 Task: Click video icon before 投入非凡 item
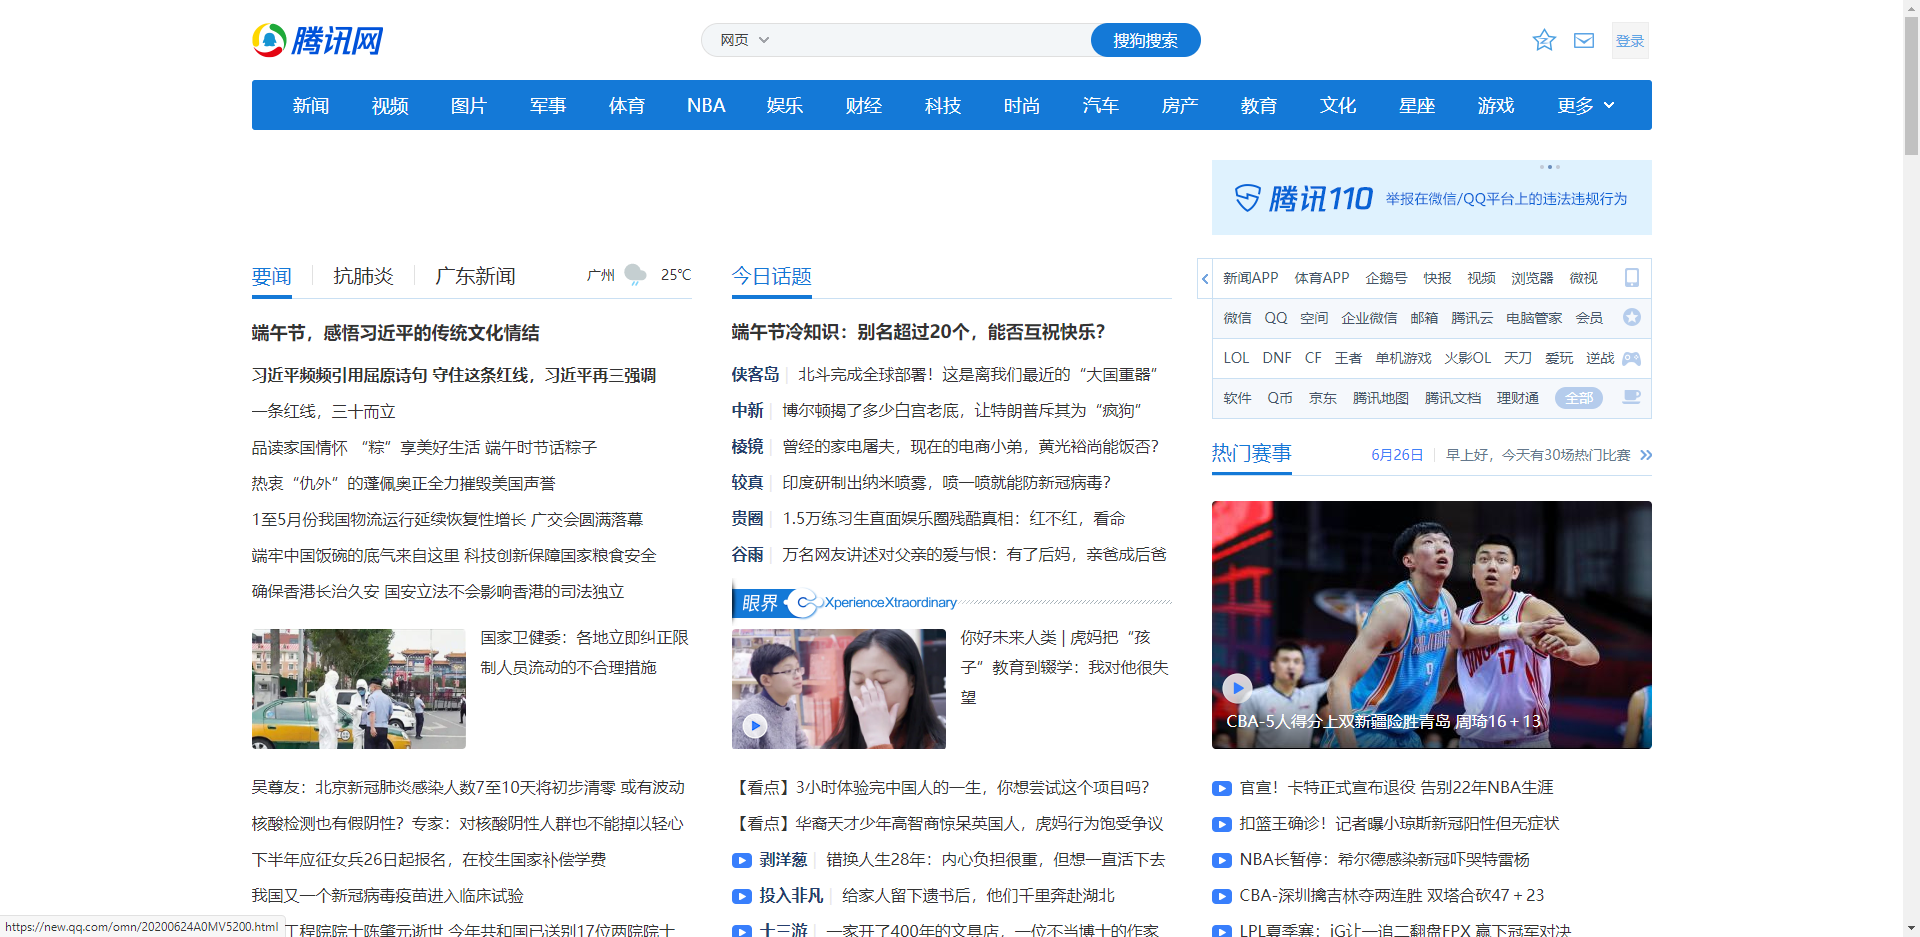coord(741,896)
